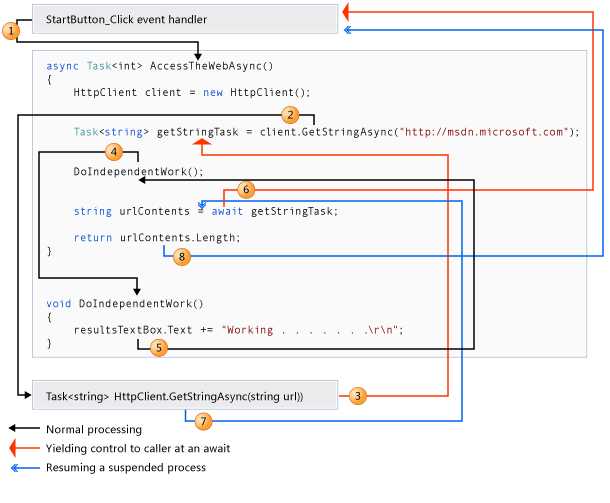The height and width of the screenshot is (503, 610).
Task: Click the Task<int> return type
Action: [x=114, y=66]
